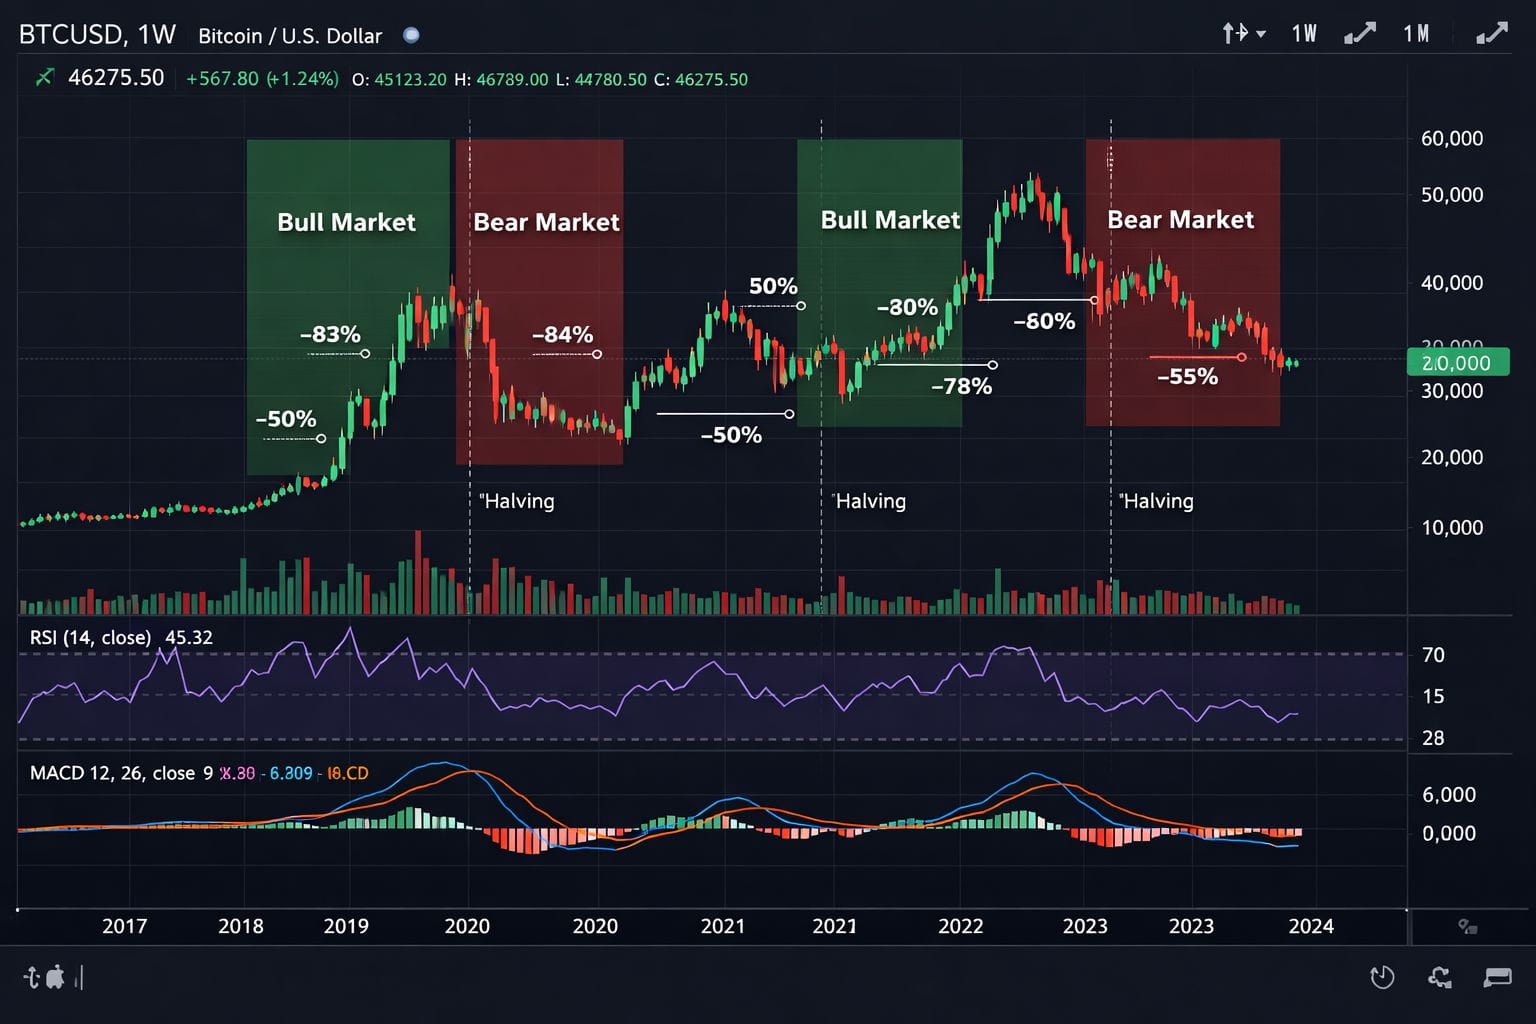The height and width of the screenshot is (1024, 1536).
Task: Click the 40,000 price axis label
Action: (x=1452, y=282)
